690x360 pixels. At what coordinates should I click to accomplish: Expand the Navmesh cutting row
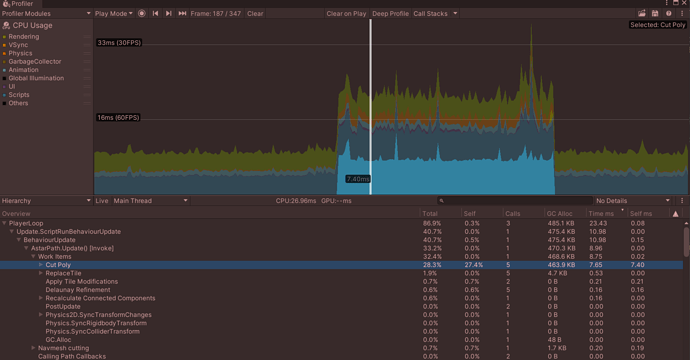[x=33, y=348]
